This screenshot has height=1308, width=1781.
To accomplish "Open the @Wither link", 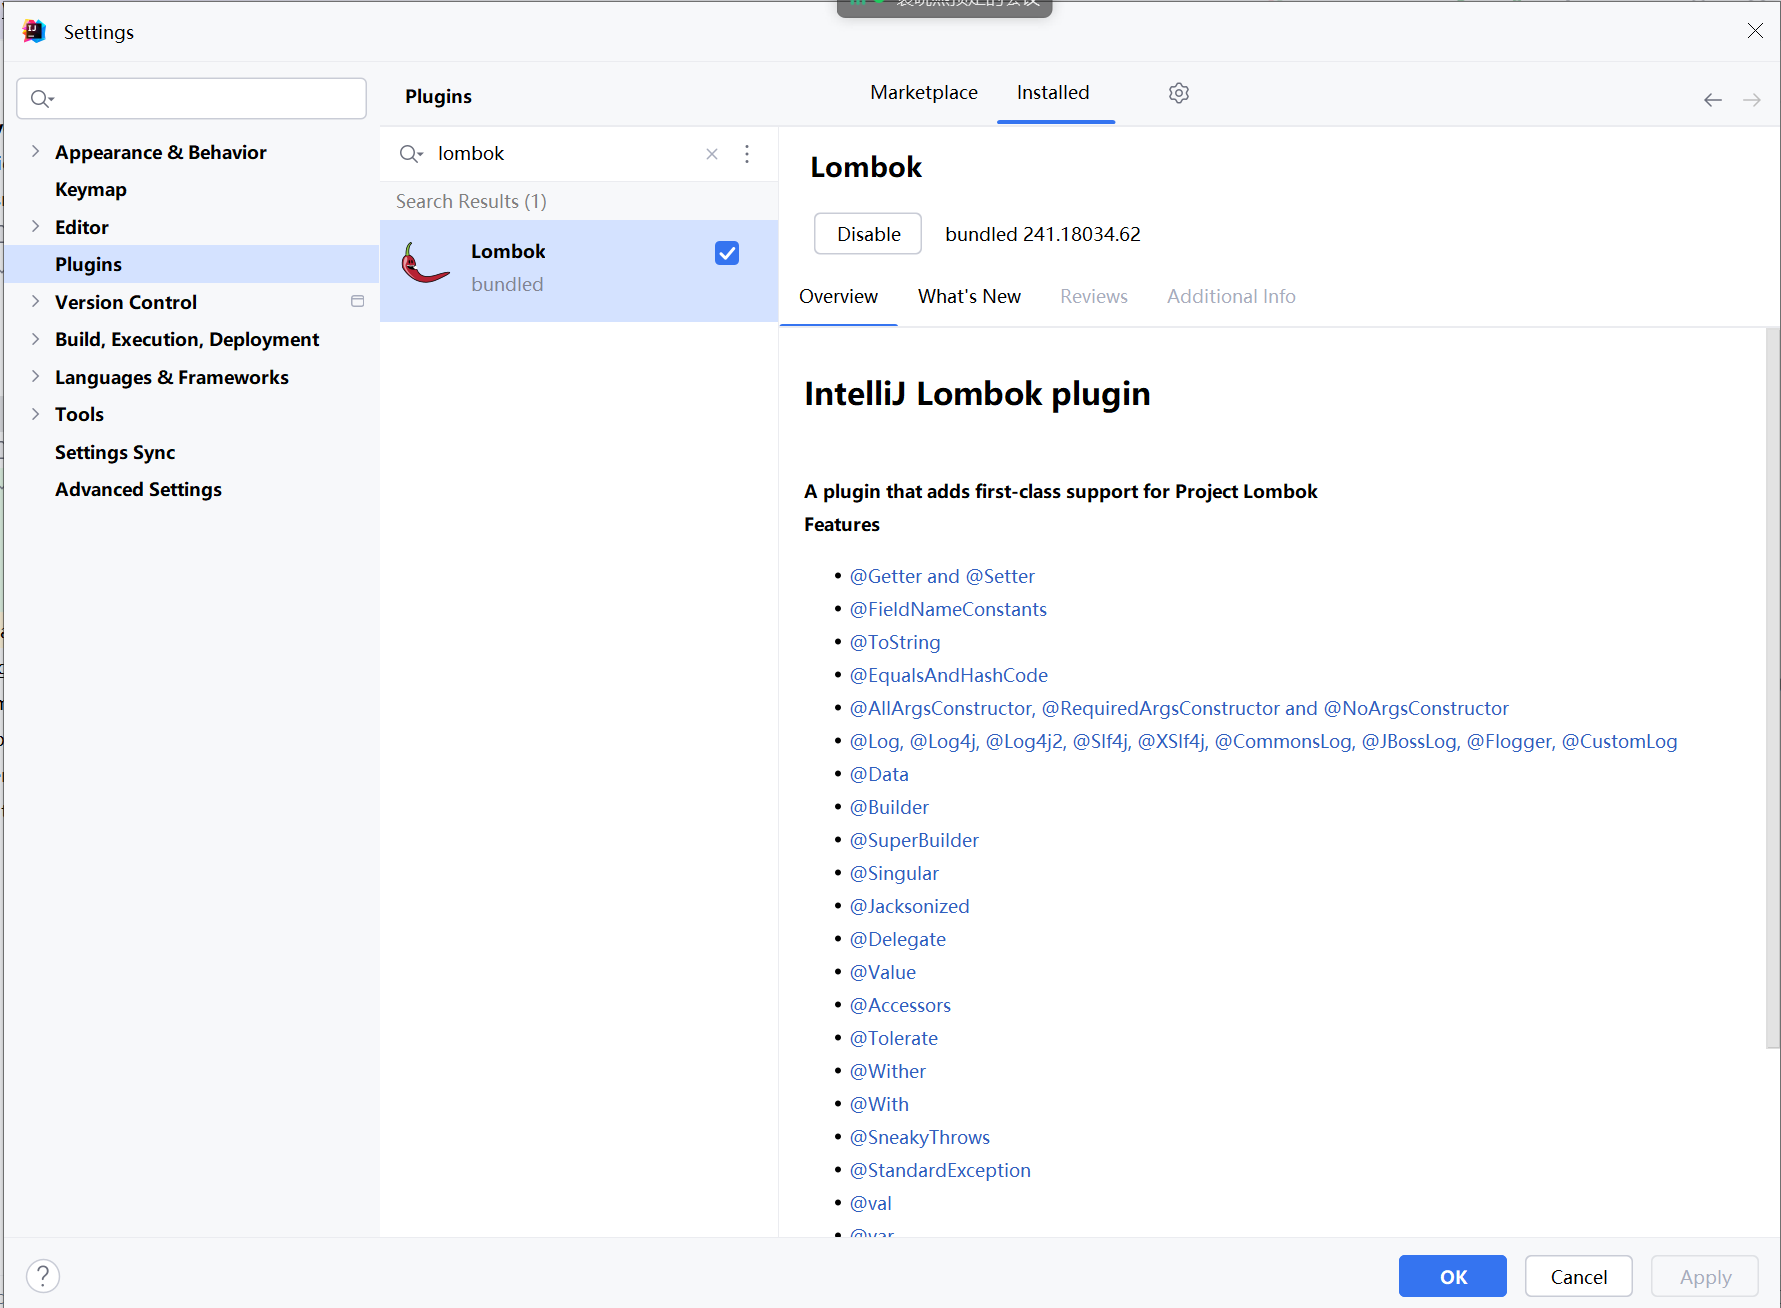I will pos(888,1071).
